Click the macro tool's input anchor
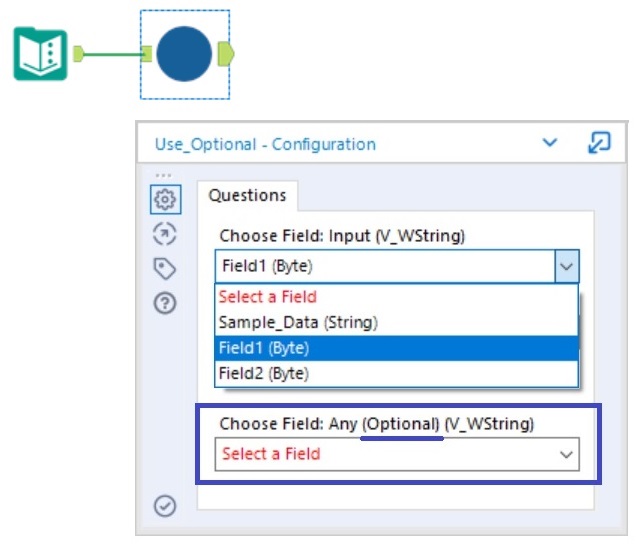Image resolution: width=637 pixels, height=544 pixels. pyautogui.click(x=147, y=54)
